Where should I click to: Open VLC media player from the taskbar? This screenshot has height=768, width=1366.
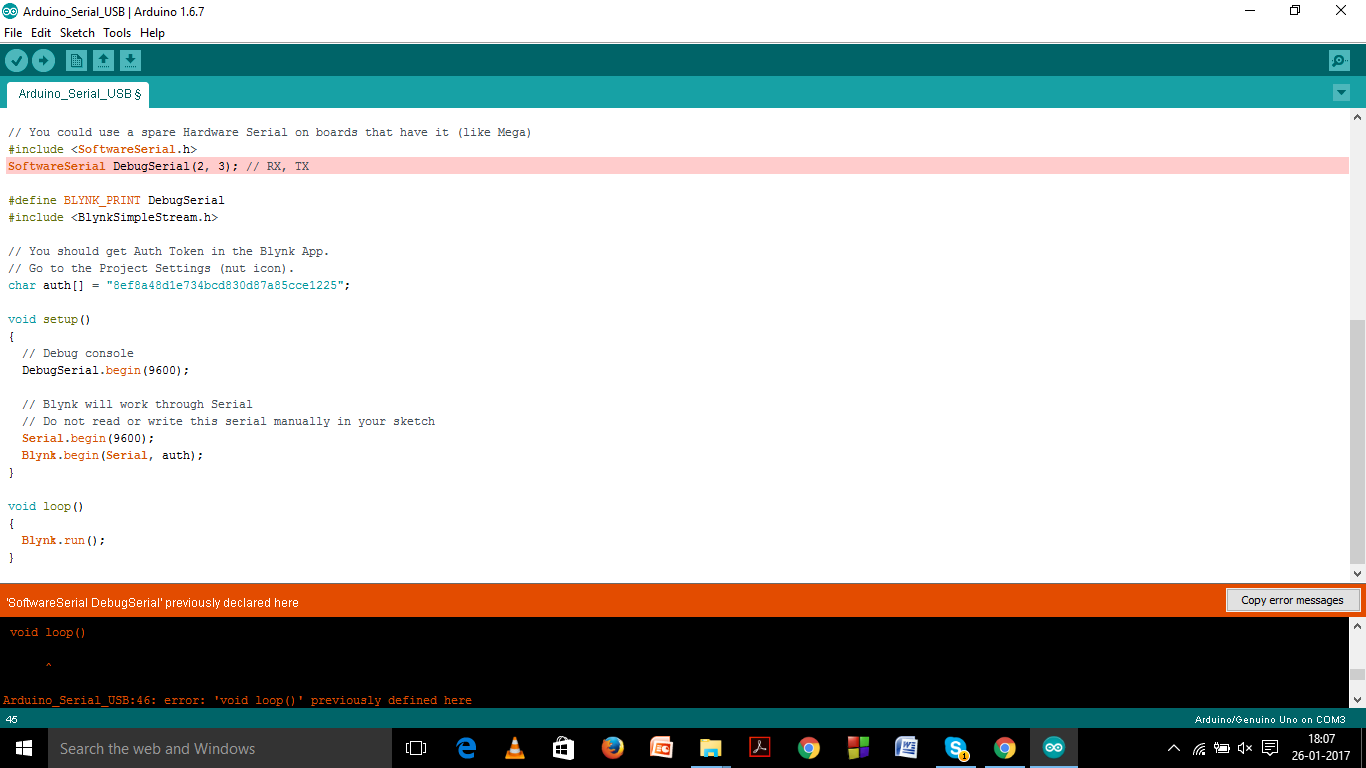(515, 748)
